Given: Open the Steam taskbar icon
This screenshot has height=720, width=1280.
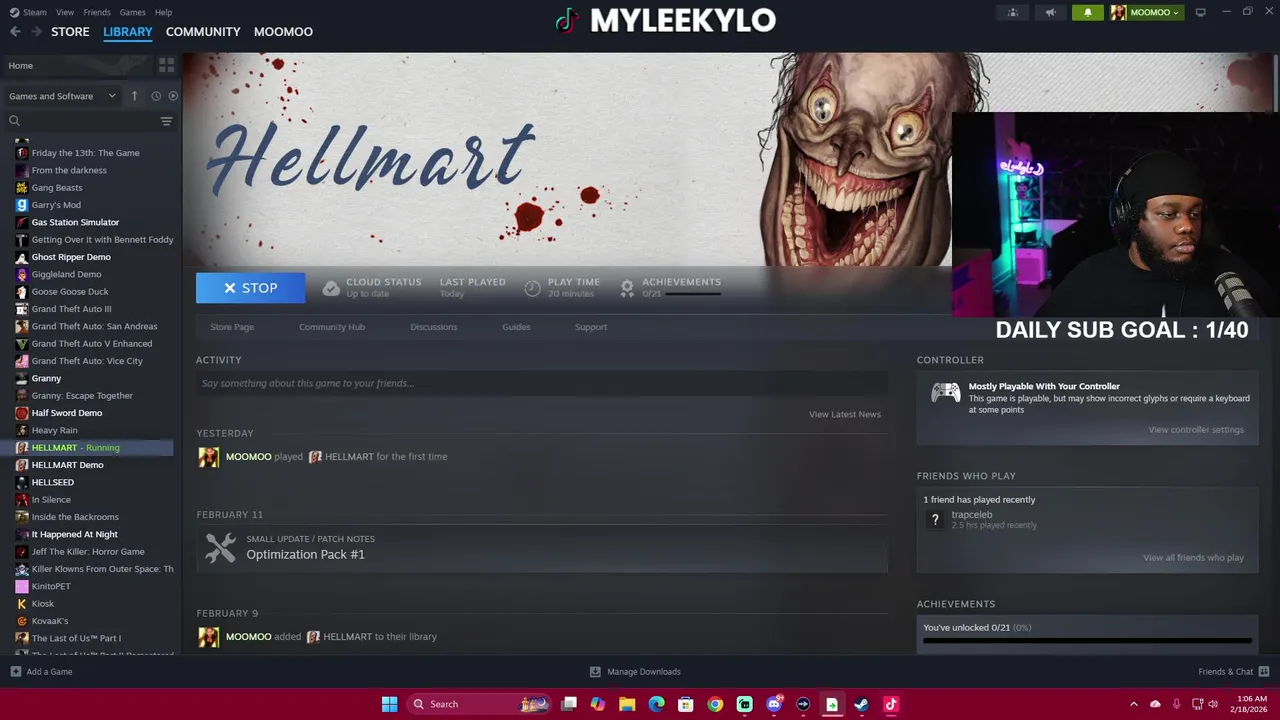Looking at the screenshot, I should (861, 704).
